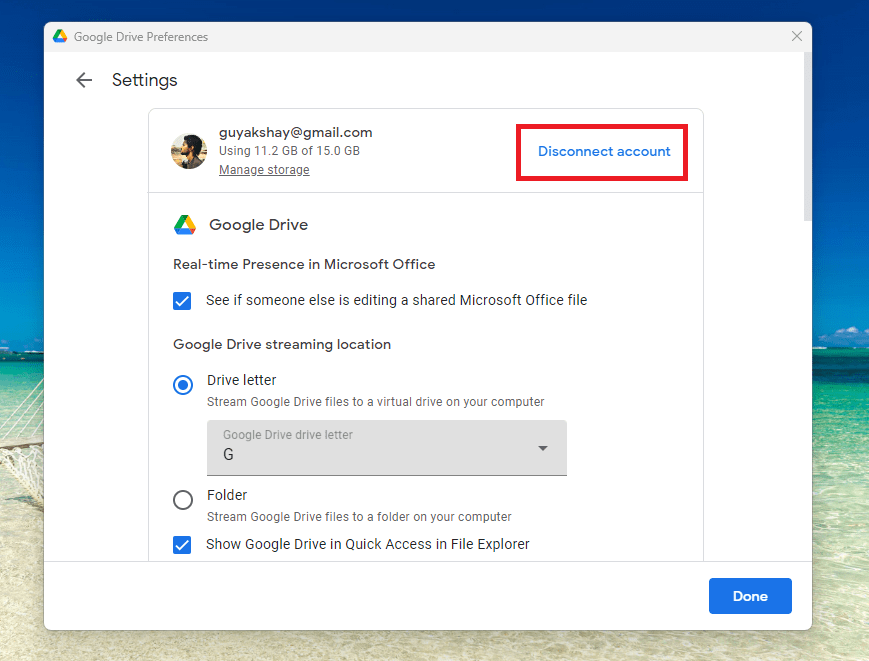Click the Google Drive logo beside section heading

click(184, 224)
